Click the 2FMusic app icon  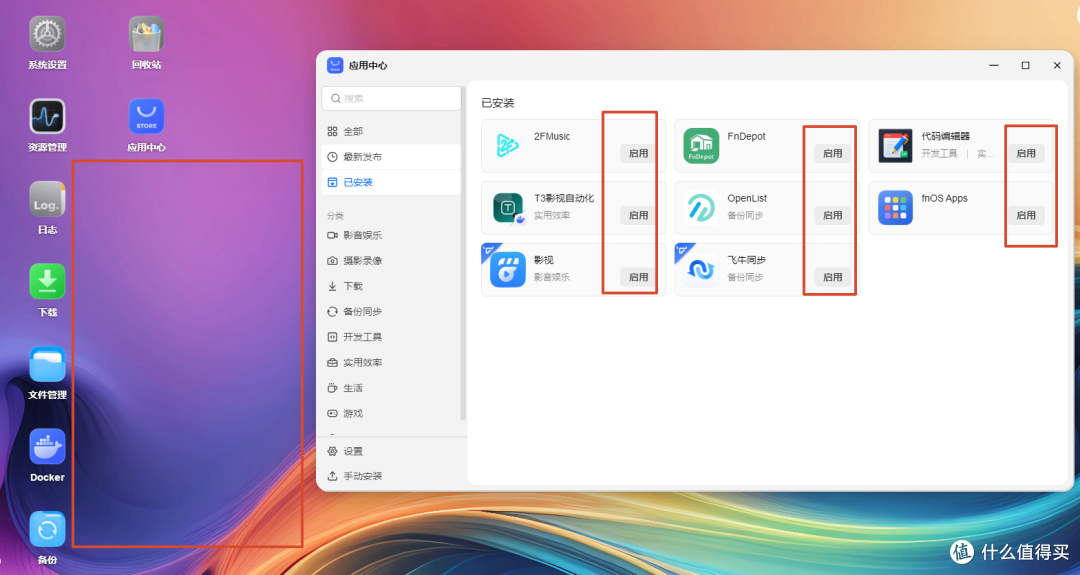pyautogui.click(x=508, y=146)
